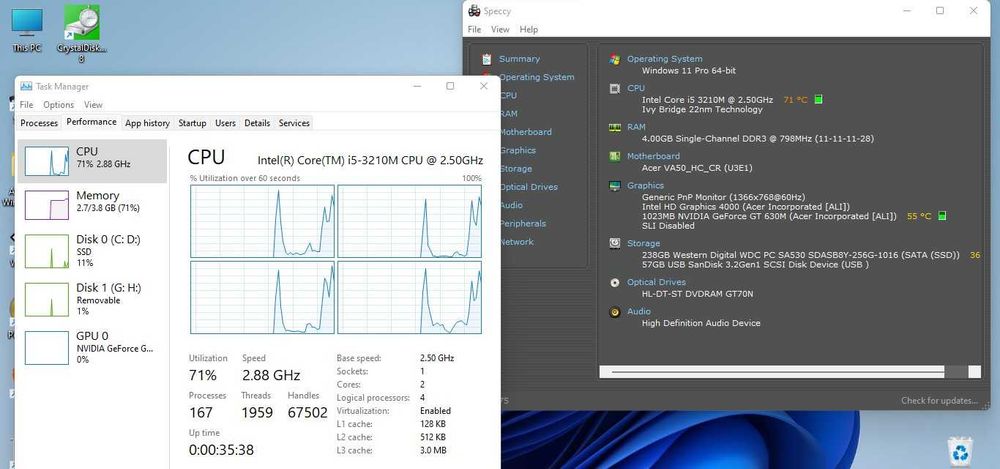Click the Speccy title bar app icon
Screen dimensions: 1000x469
click(x=474, y=10)
